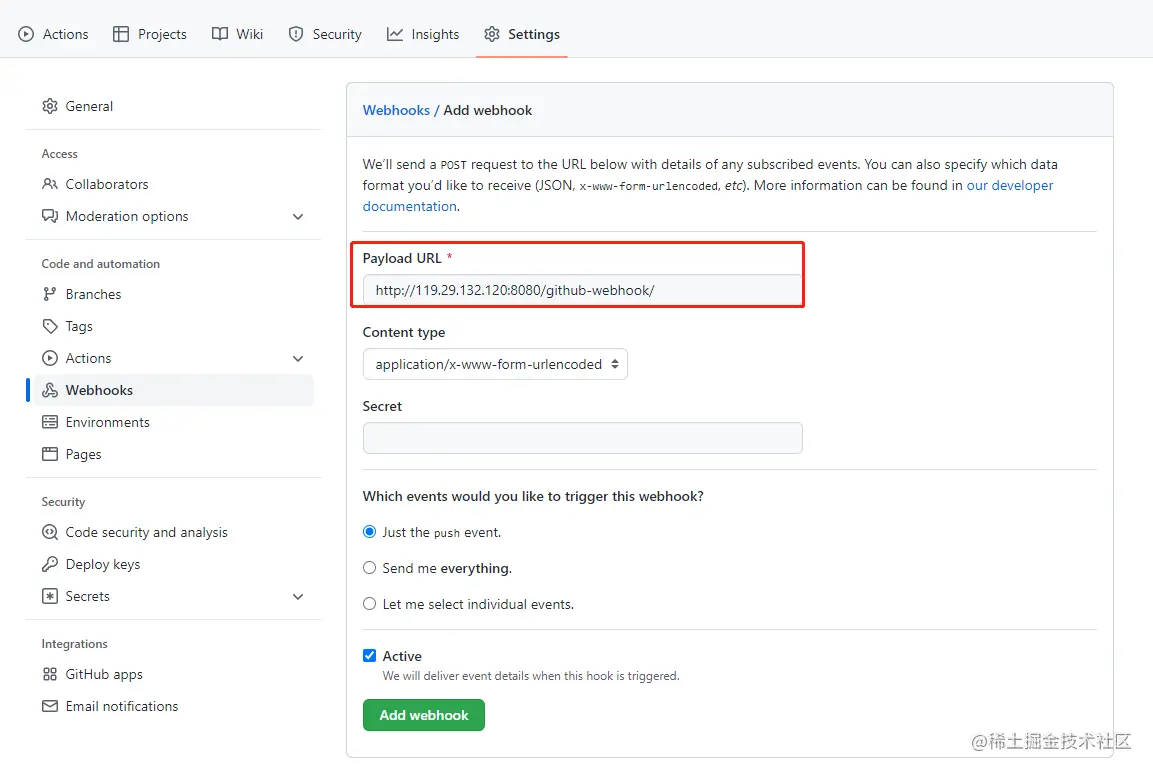
Task: Open the developer documentation link
Action: [x=1009, y=185]
